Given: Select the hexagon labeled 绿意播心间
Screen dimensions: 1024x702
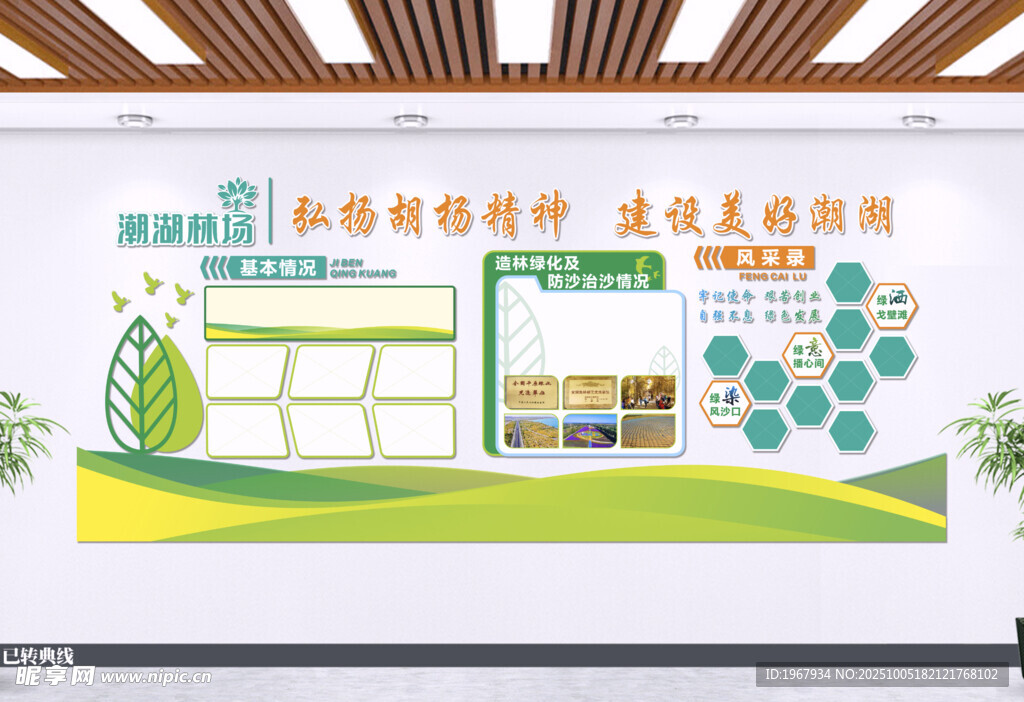Looking at the screenshot, I should tap(808, 355).
